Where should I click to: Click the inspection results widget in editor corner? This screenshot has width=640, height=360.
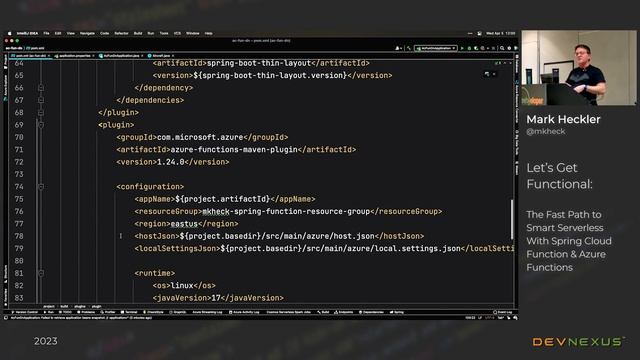tap(498, 63)
